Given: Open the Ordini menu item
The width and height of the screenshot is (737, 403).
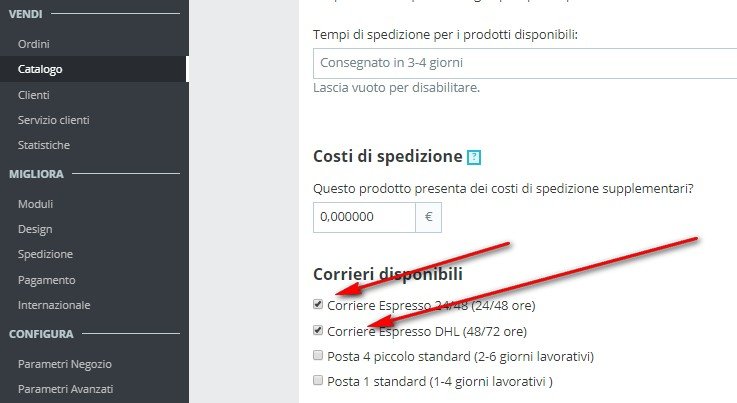Looking at the screenshot, I should tap(34, 44).
